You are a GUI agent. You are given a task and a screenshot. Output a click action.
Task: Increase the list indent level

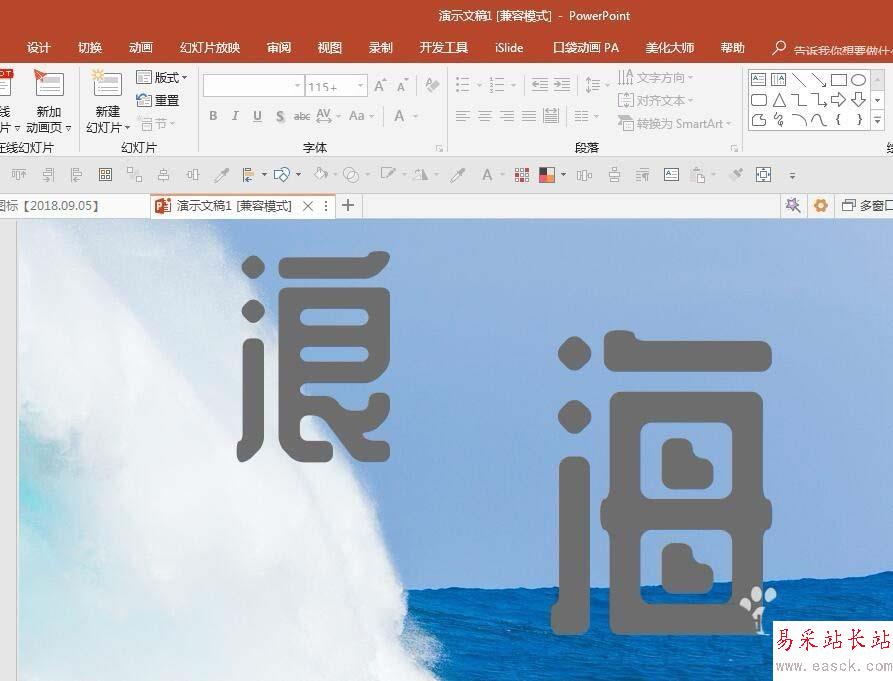[x=562, y=85]
